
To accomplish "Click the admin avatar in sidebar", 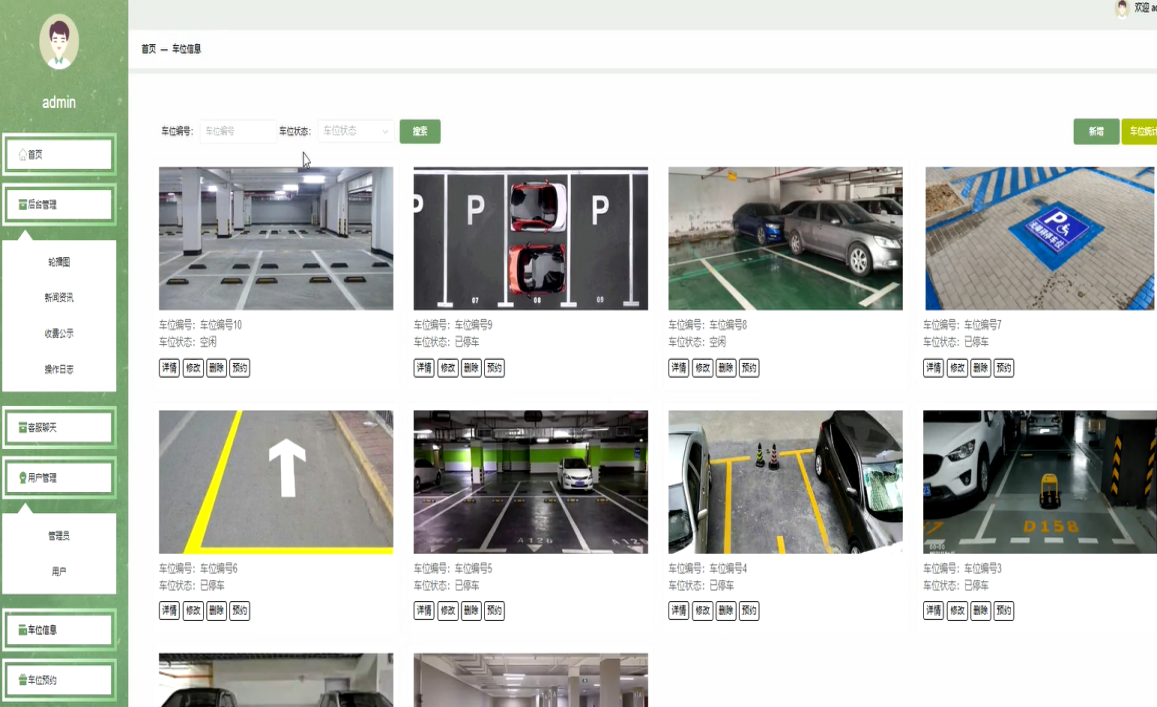I will click(x=59, y=42).
